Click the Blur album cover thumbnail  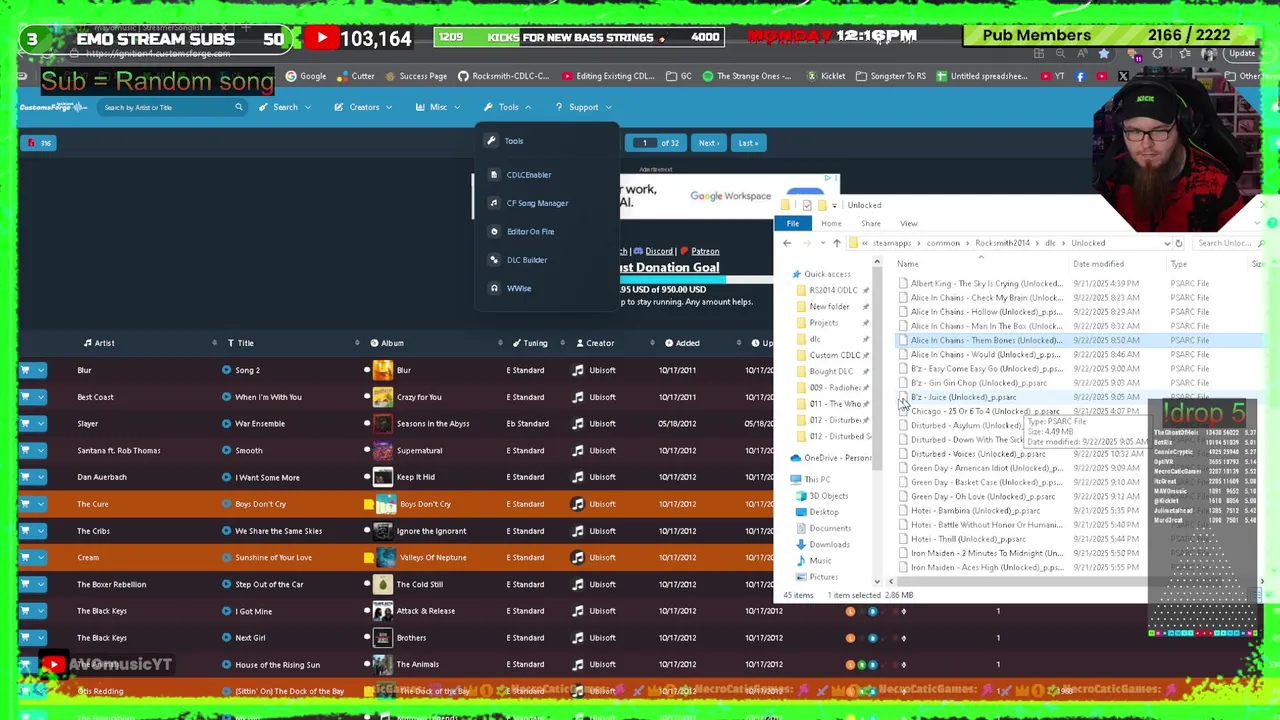(x=383, y=370)
